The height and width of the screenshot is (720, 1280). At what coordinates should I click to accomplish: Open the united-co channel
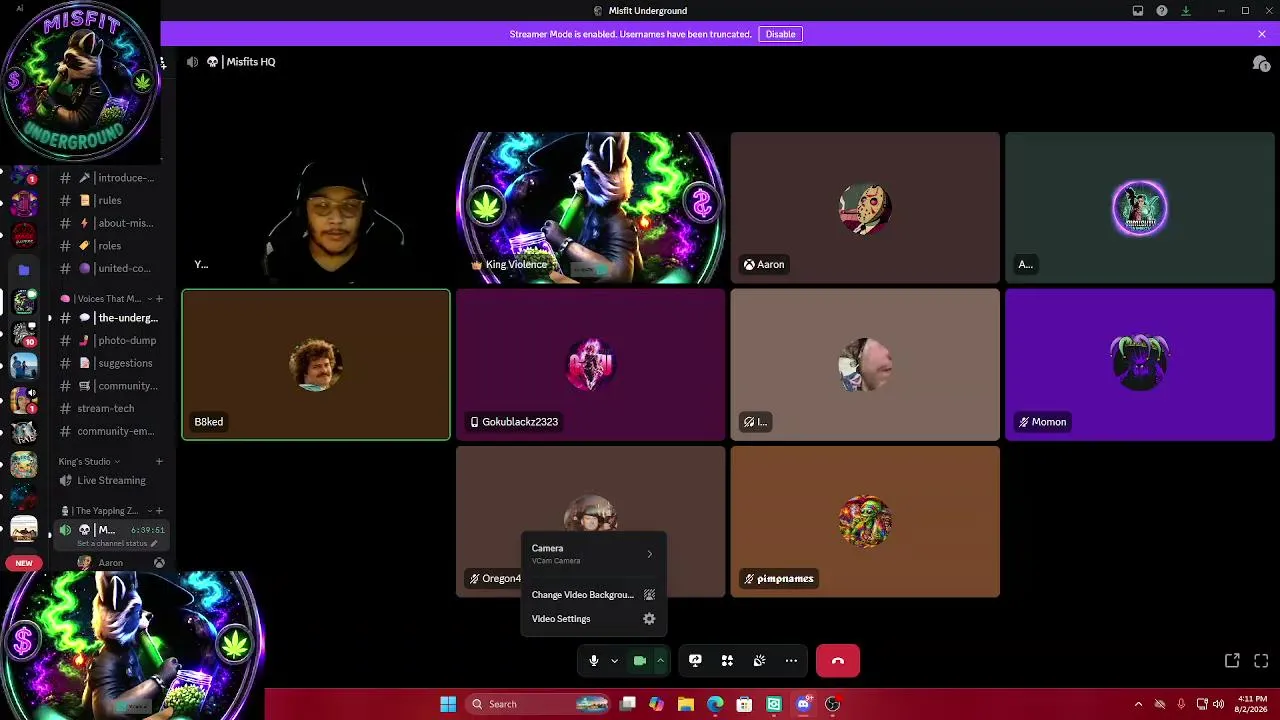pos(110,268)
